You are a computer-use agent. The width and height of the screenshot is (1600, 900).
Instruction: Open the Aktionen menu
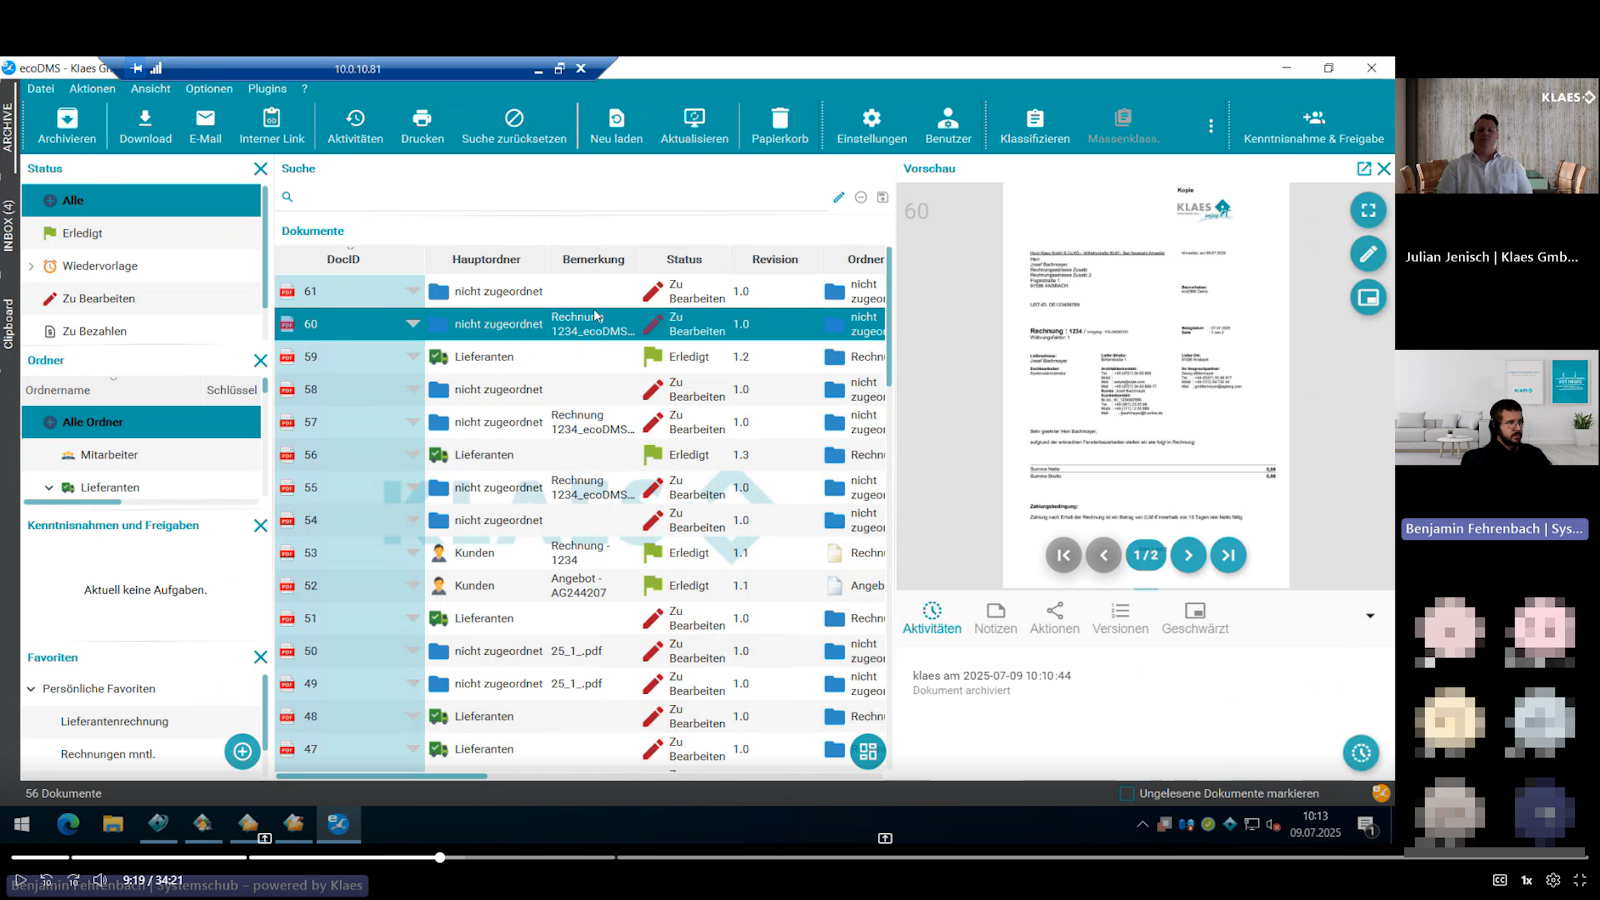1054,617
